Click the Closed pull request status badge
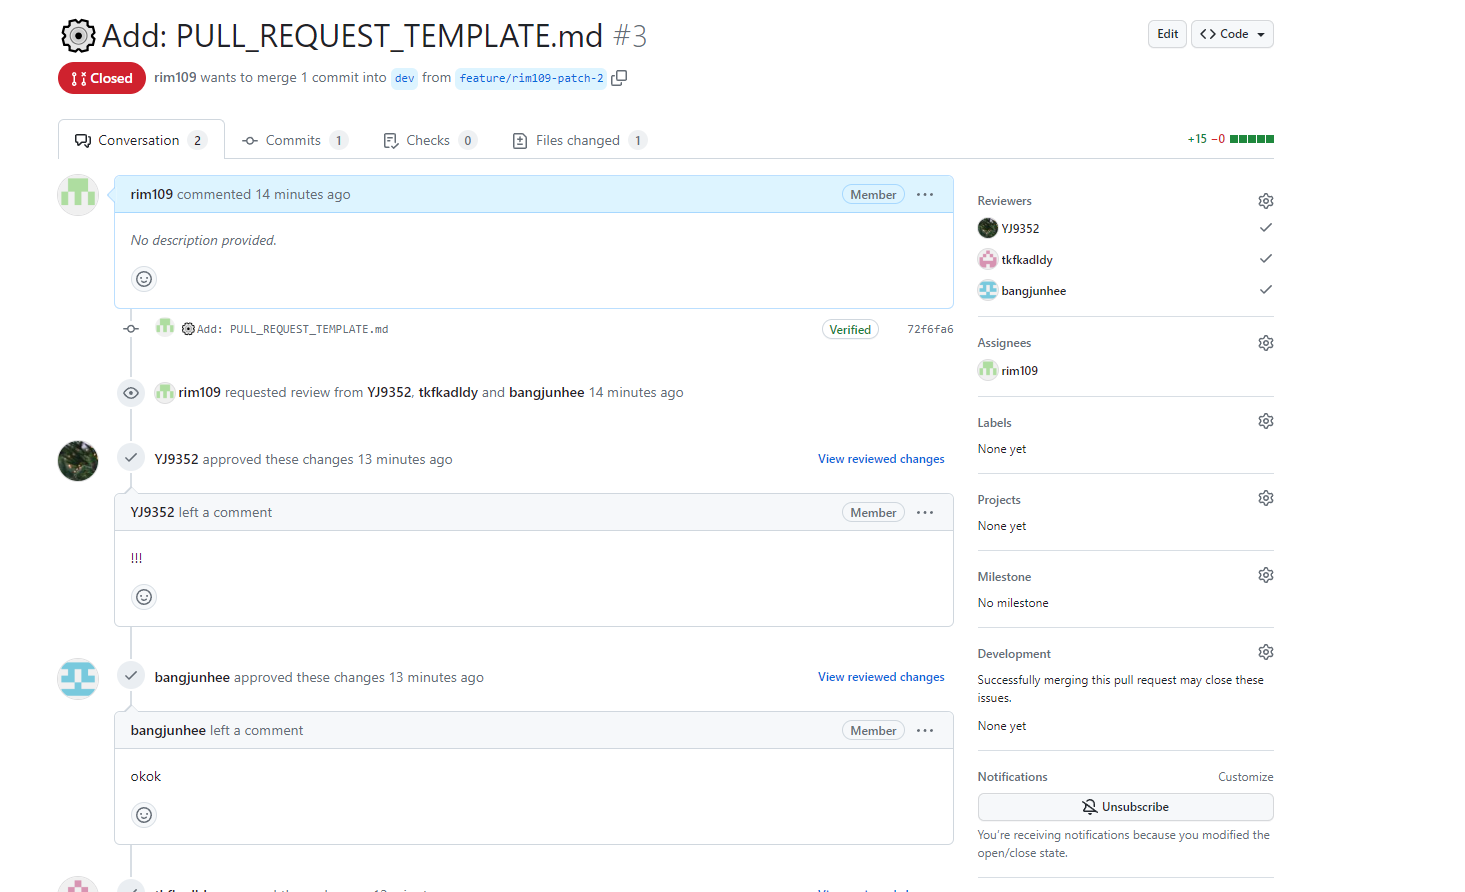The image size is (1465, 892). 102,78
